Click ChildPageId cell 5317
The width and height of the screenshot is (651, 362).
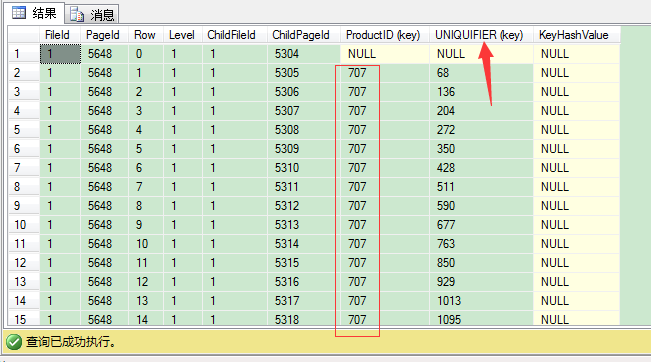point(304,301)
